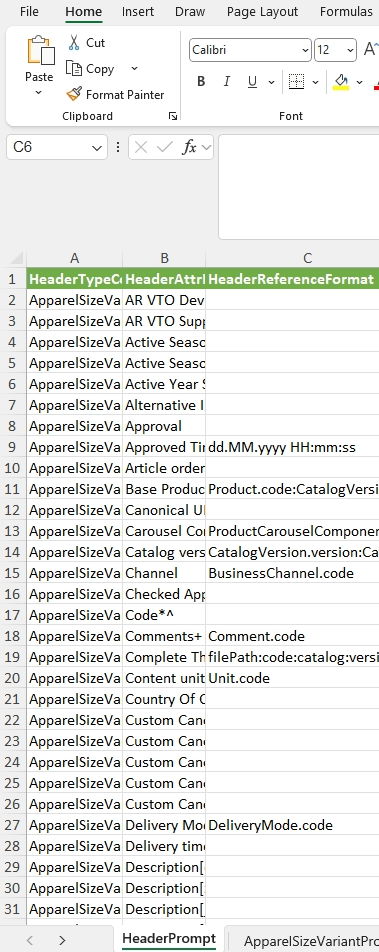This screenshot has width=379, height=952.
Task: Select column A header
Action: [x=75, y=259]
